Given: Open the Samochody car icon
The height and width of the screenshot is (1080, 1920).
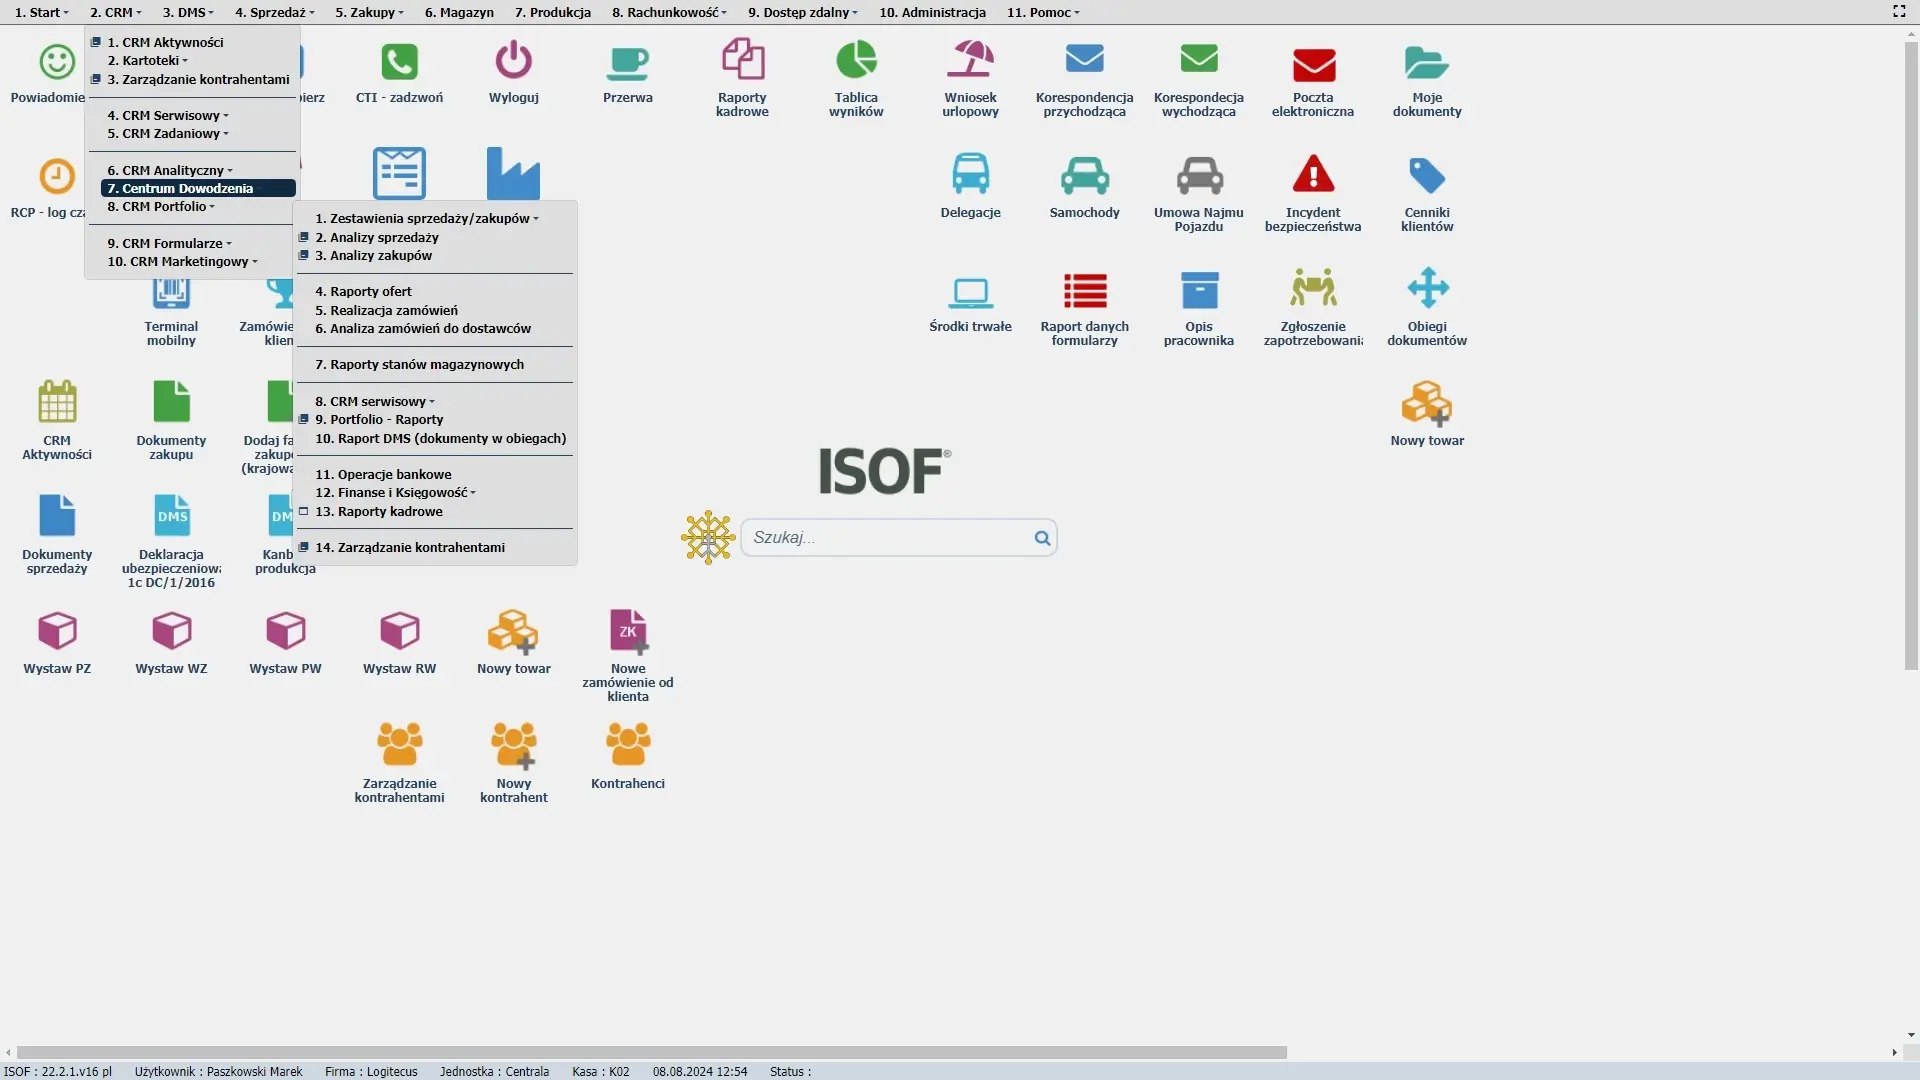Looking at the screenshot, I should tap(1084, 175).
